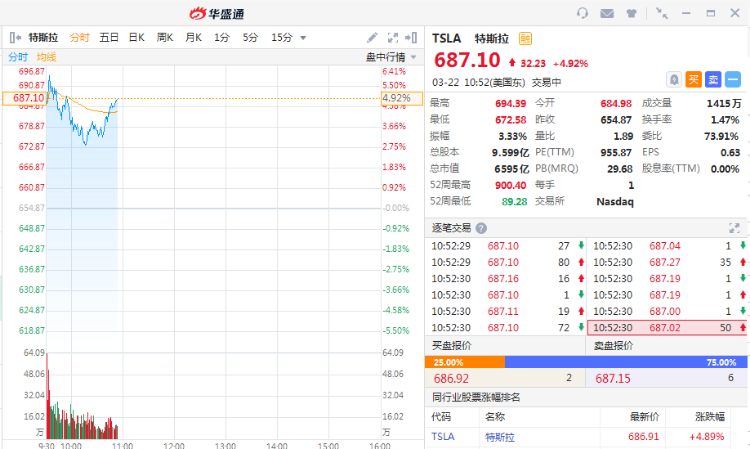Open the 特斯拉 link in industry ranking

[x=498, y=437]
